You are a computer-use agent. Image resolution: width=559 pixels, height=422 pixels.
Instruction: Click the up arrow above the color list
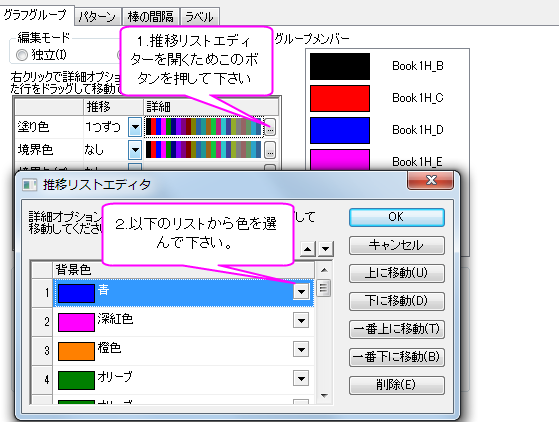(x=308, y=248)
